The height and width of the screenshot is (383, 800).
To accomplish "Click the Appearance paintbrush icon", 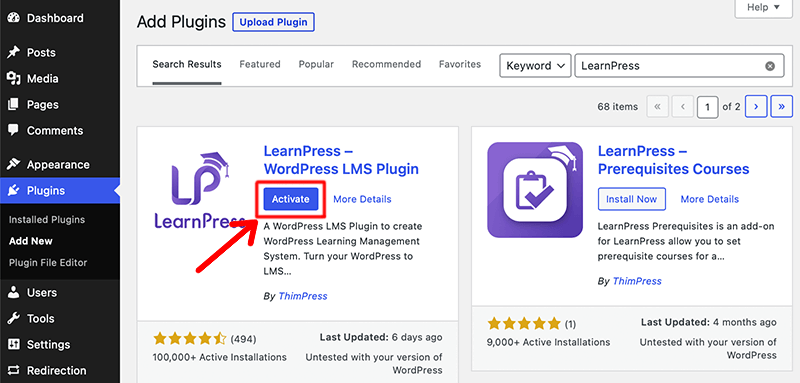I will [x=14, y=165].
